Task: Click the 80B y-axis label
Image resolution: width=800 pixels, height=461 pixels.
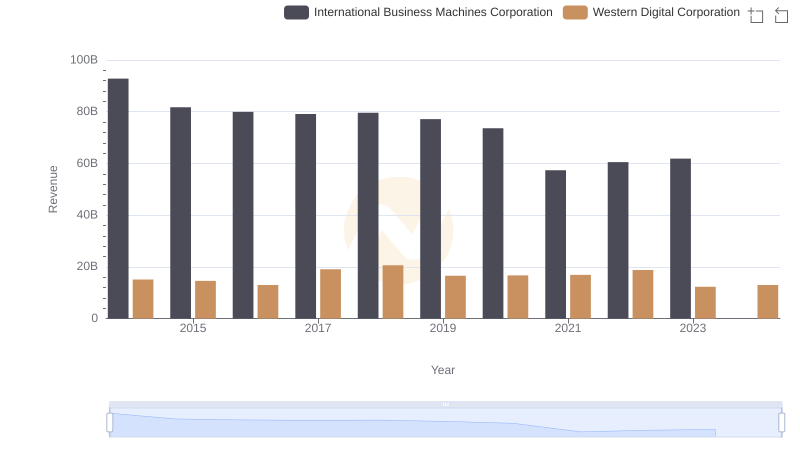Action: [87, 111]
